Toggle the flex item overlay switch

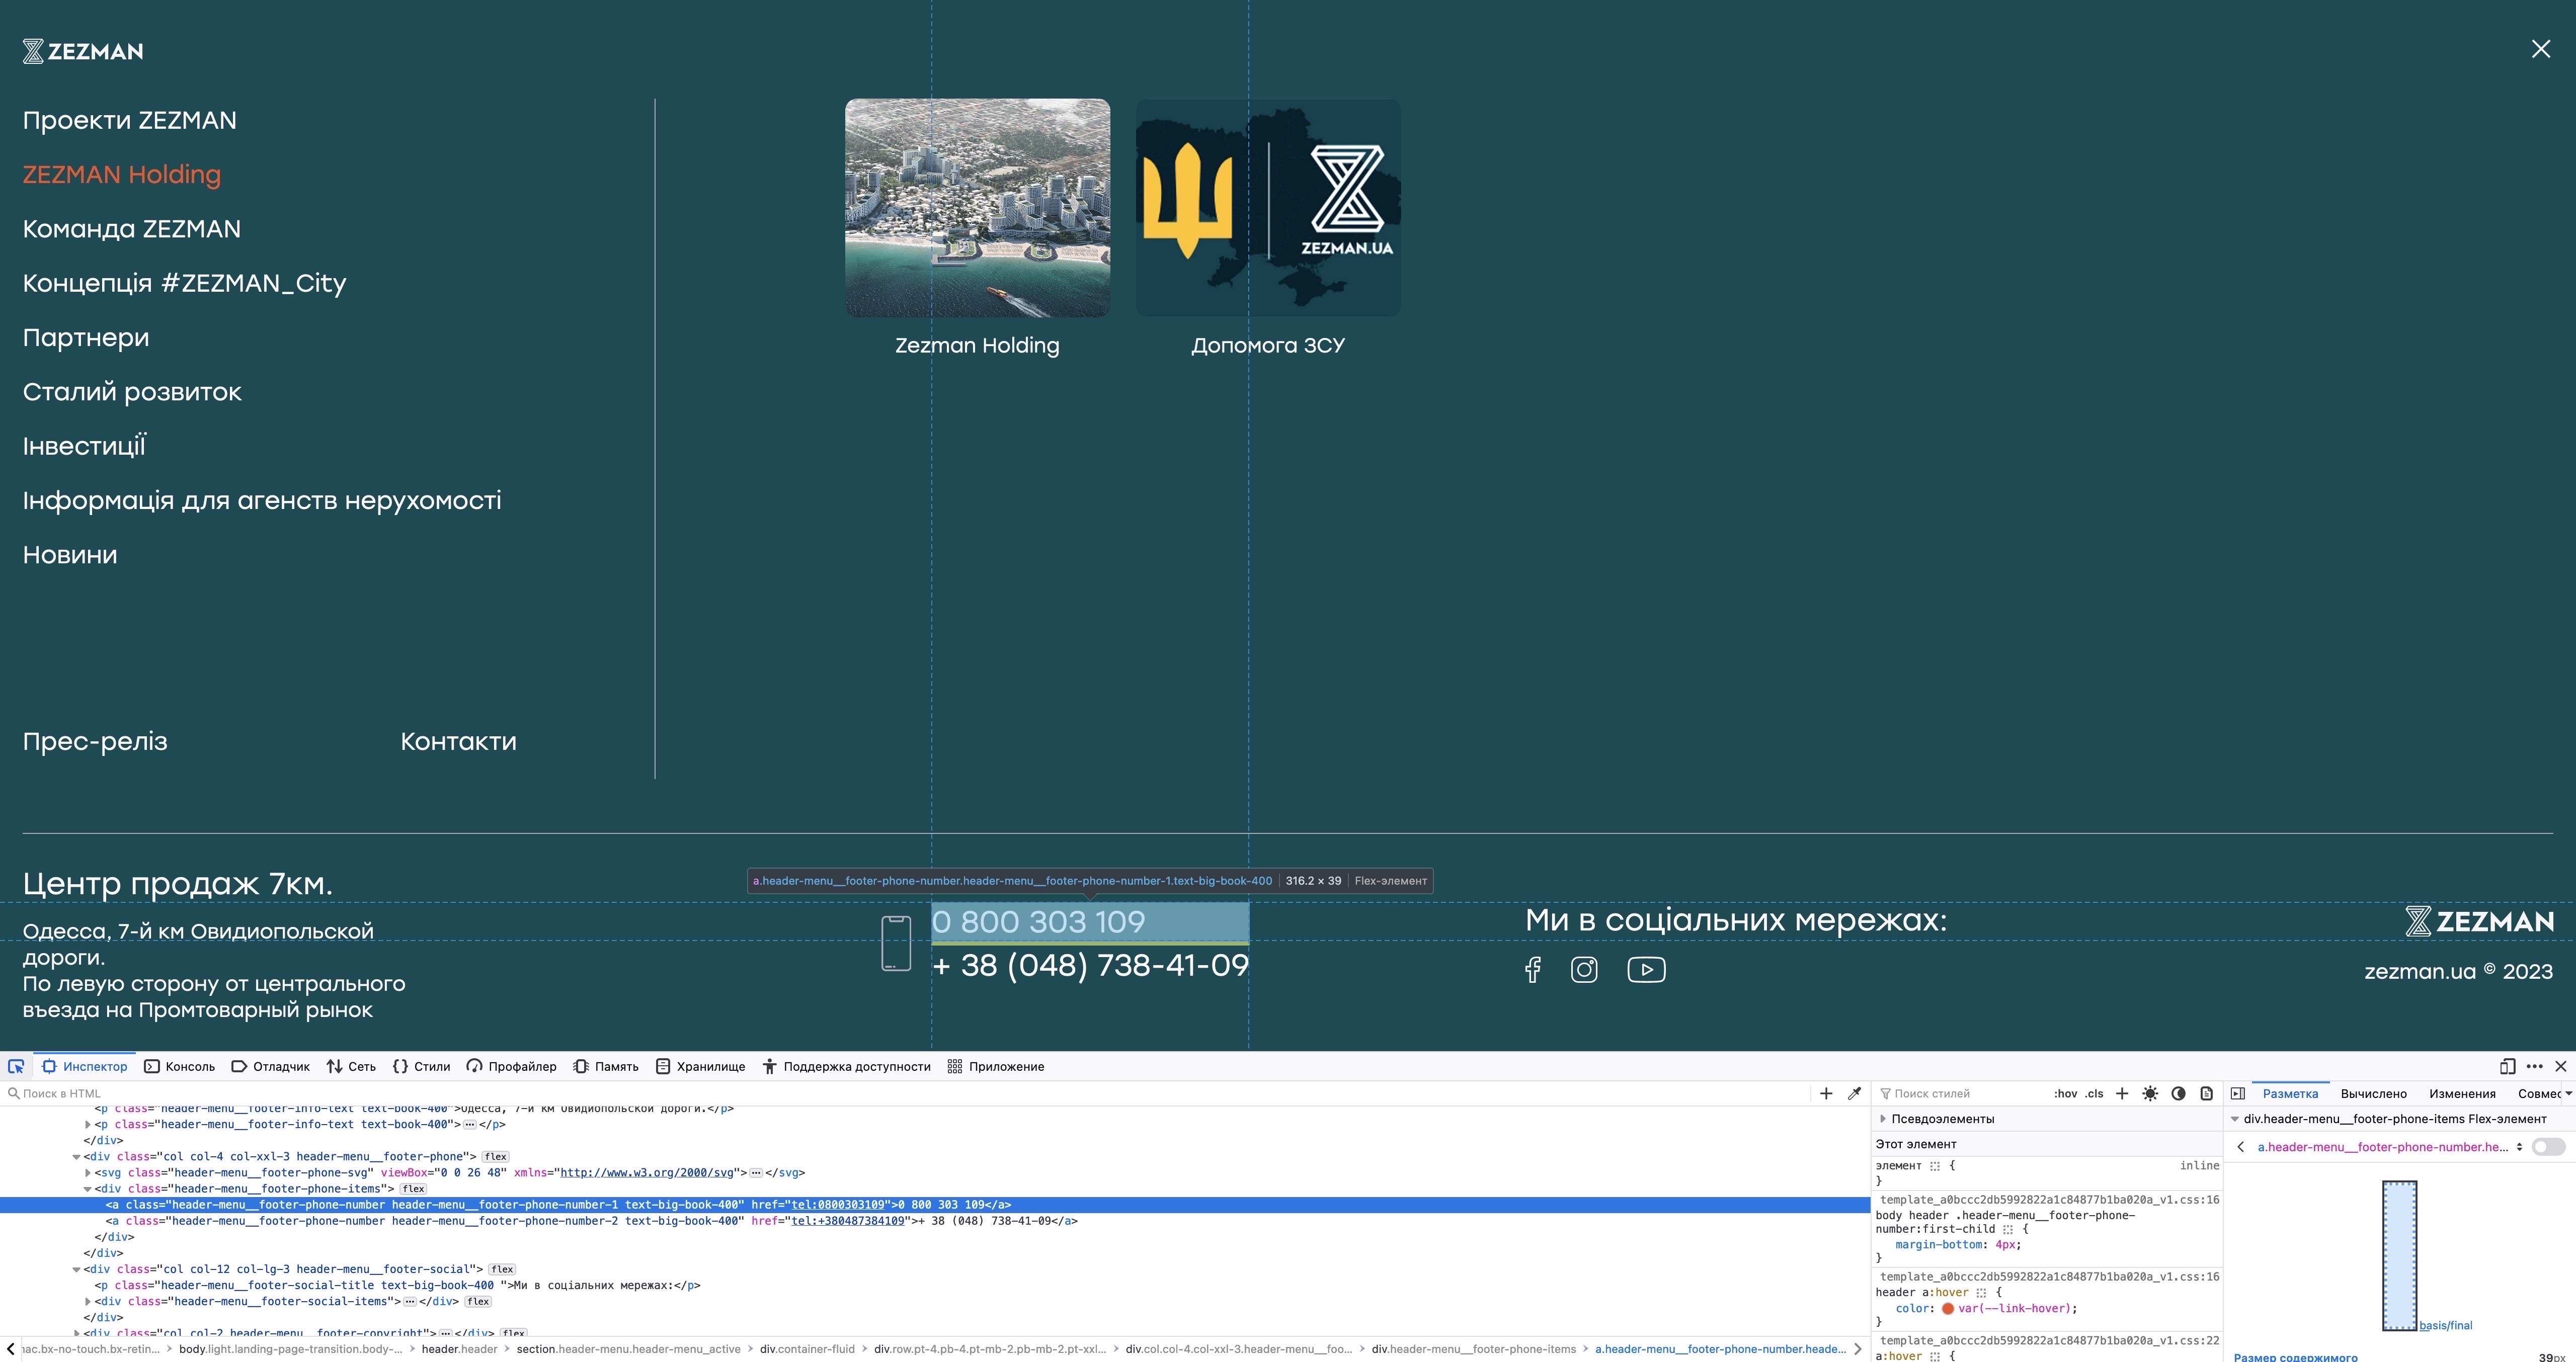(x=2548, y=1147)
